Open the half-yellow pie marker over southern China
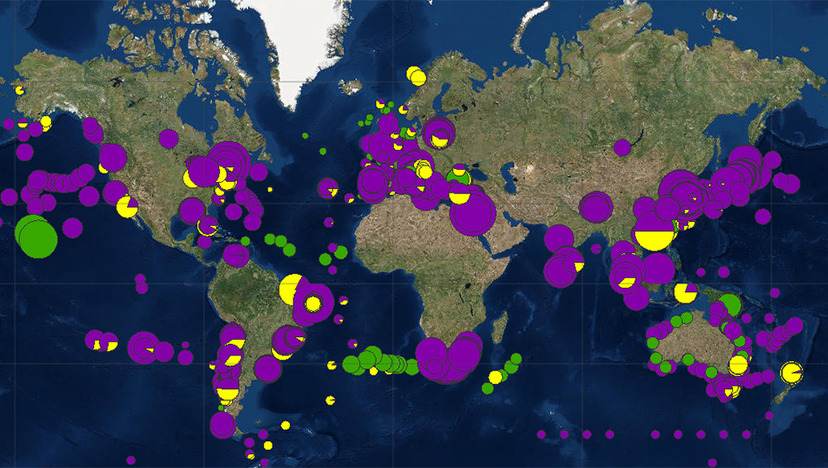This screenshot has height=468, width=828. pyautogui.click(x=654, y=232)
